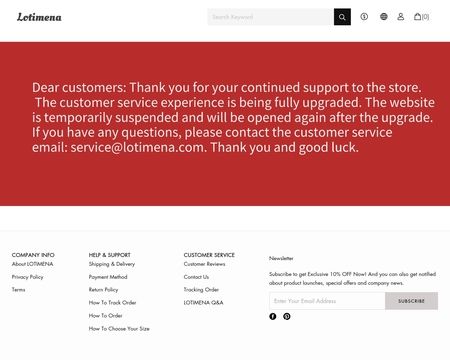The height and width of the screenshot is (360, 450).
Task: Click the newsletter email address field
Action: point(327,301)
